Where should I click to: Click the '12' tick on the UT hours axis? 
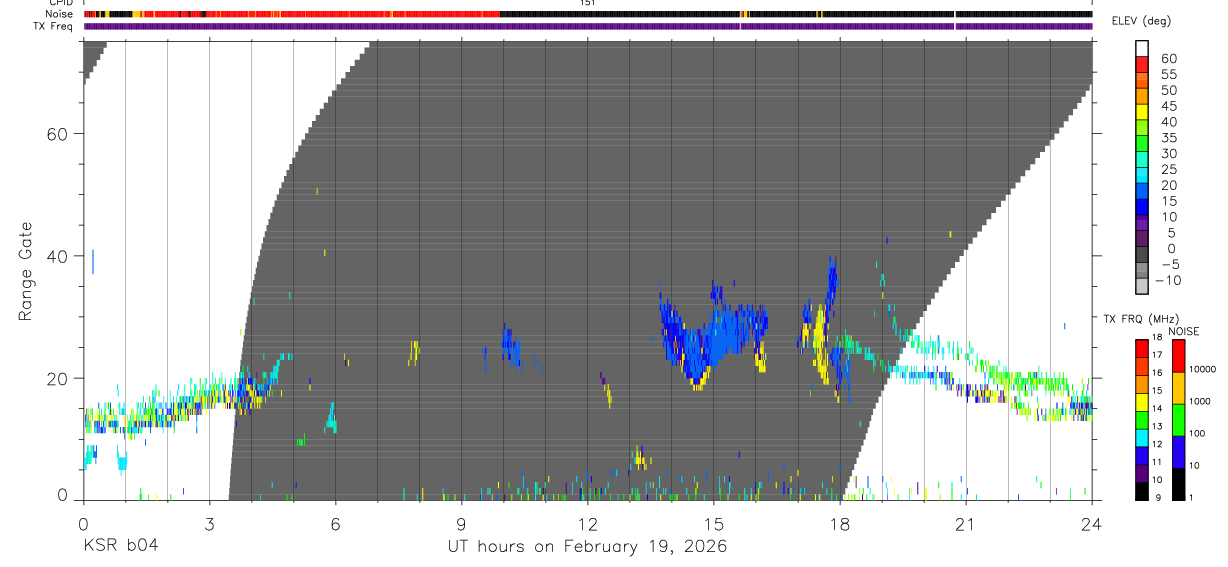tap(587, 523)
